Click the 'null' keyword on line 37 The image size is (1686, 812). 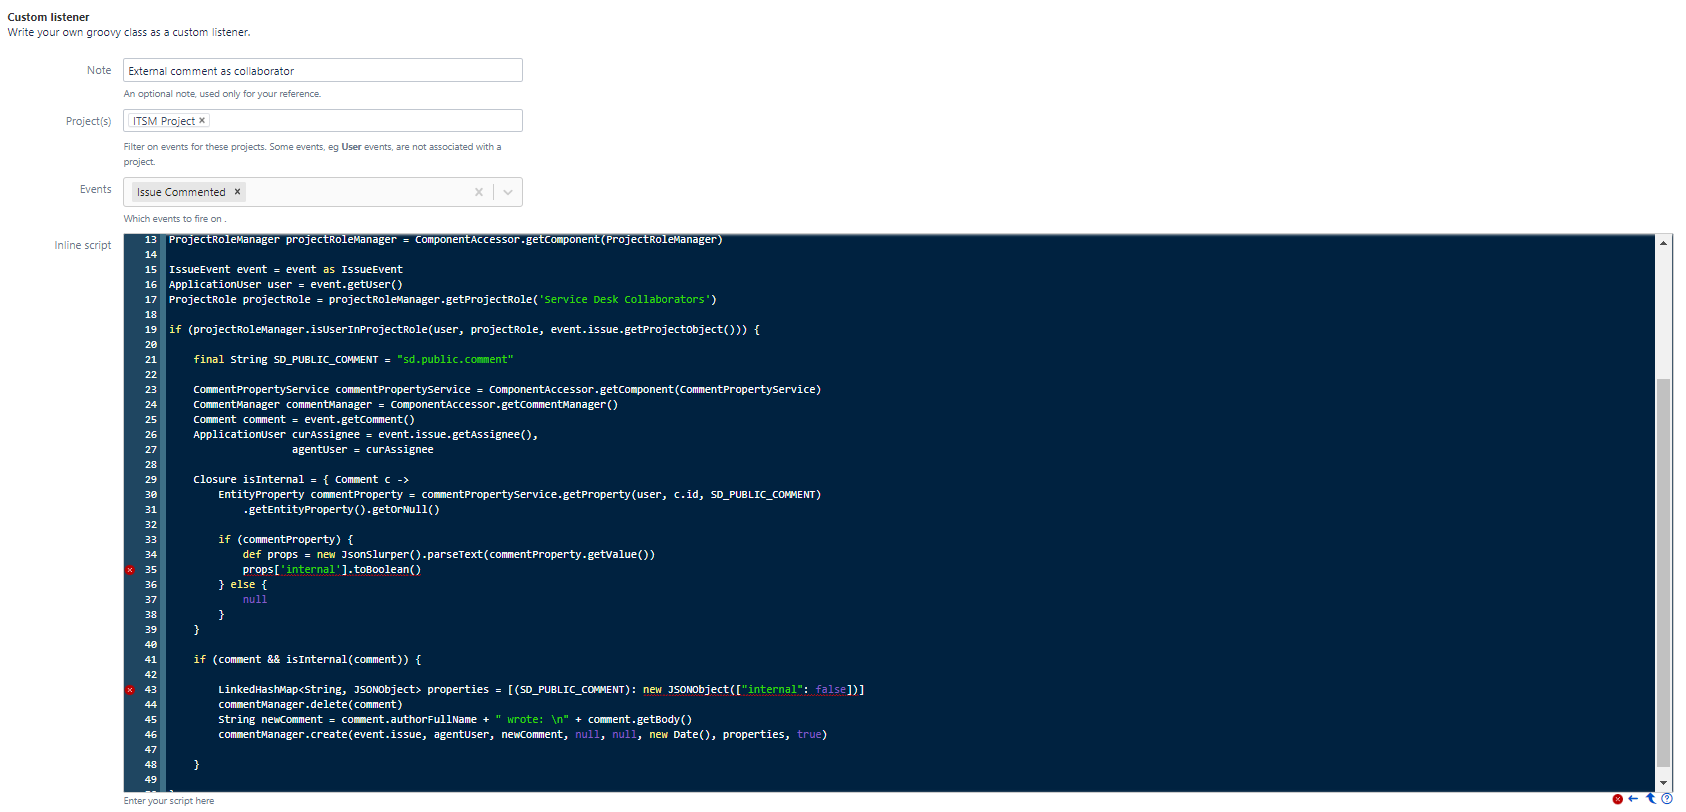tap(255, 600)
